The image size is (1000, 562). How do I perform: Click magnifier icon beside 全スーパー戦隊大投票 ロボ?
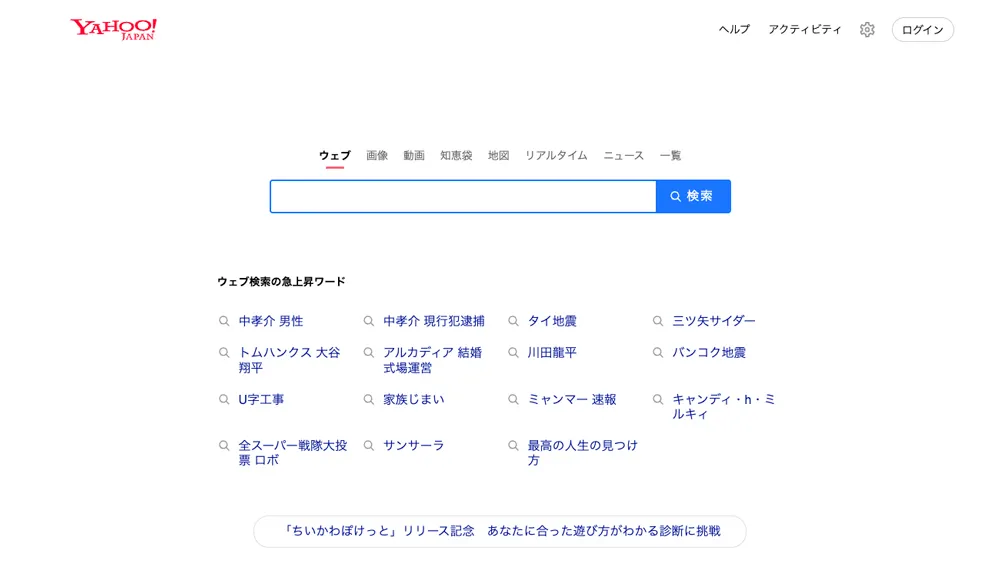[x=224, y=446]
